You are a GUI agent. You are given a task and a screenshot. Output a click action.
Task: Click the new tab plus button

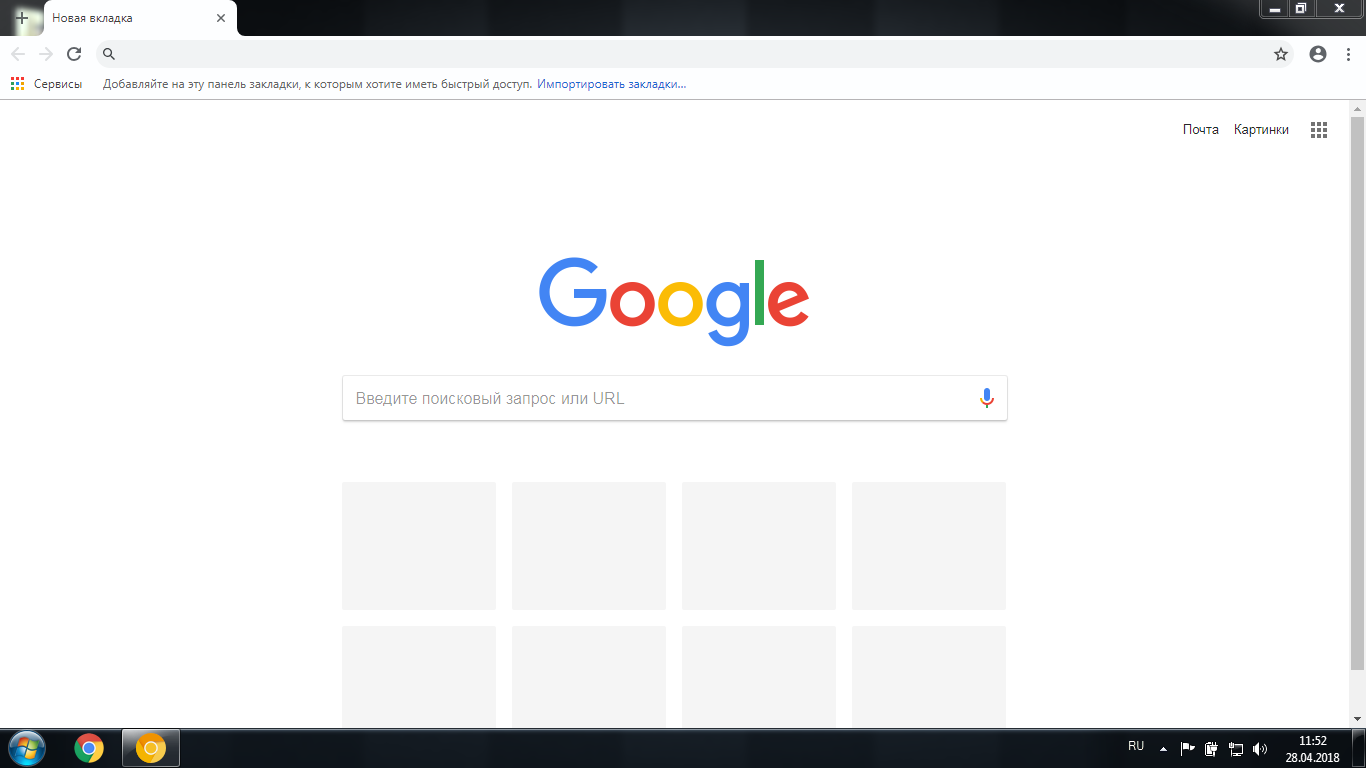(22, 18)
